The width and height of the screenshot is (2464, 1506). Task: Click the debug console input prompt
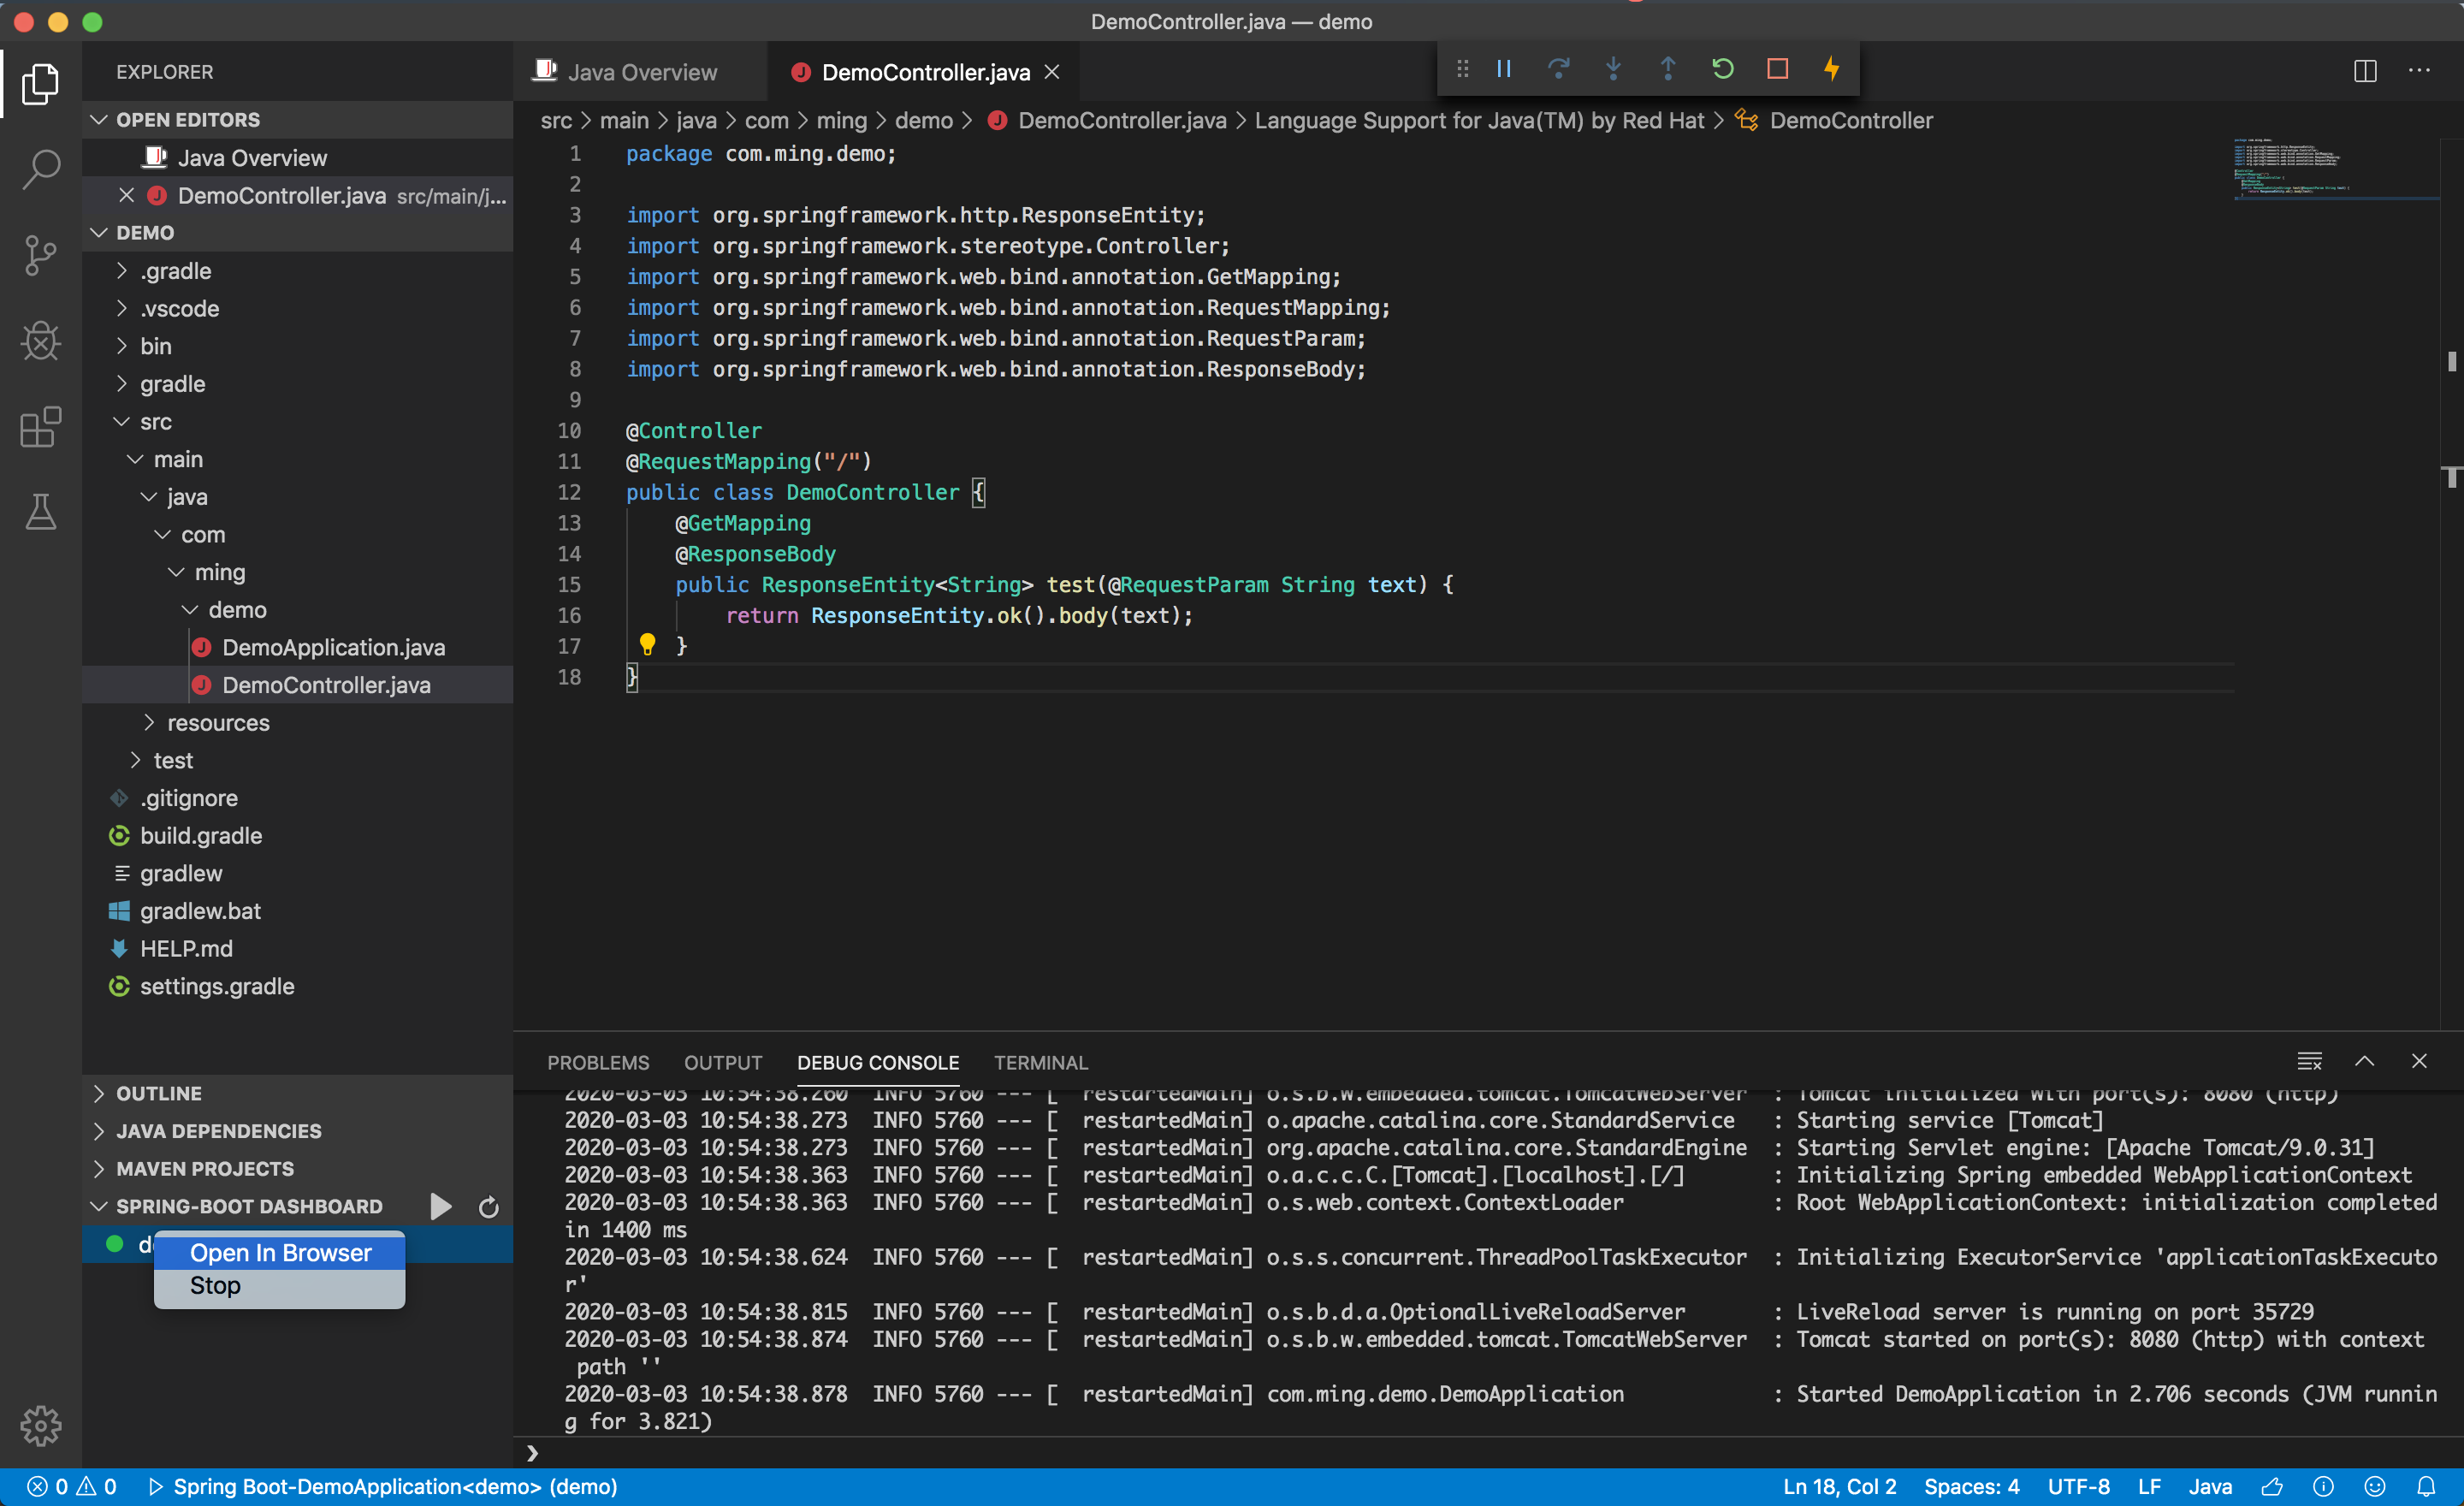pos(1488,1452)
